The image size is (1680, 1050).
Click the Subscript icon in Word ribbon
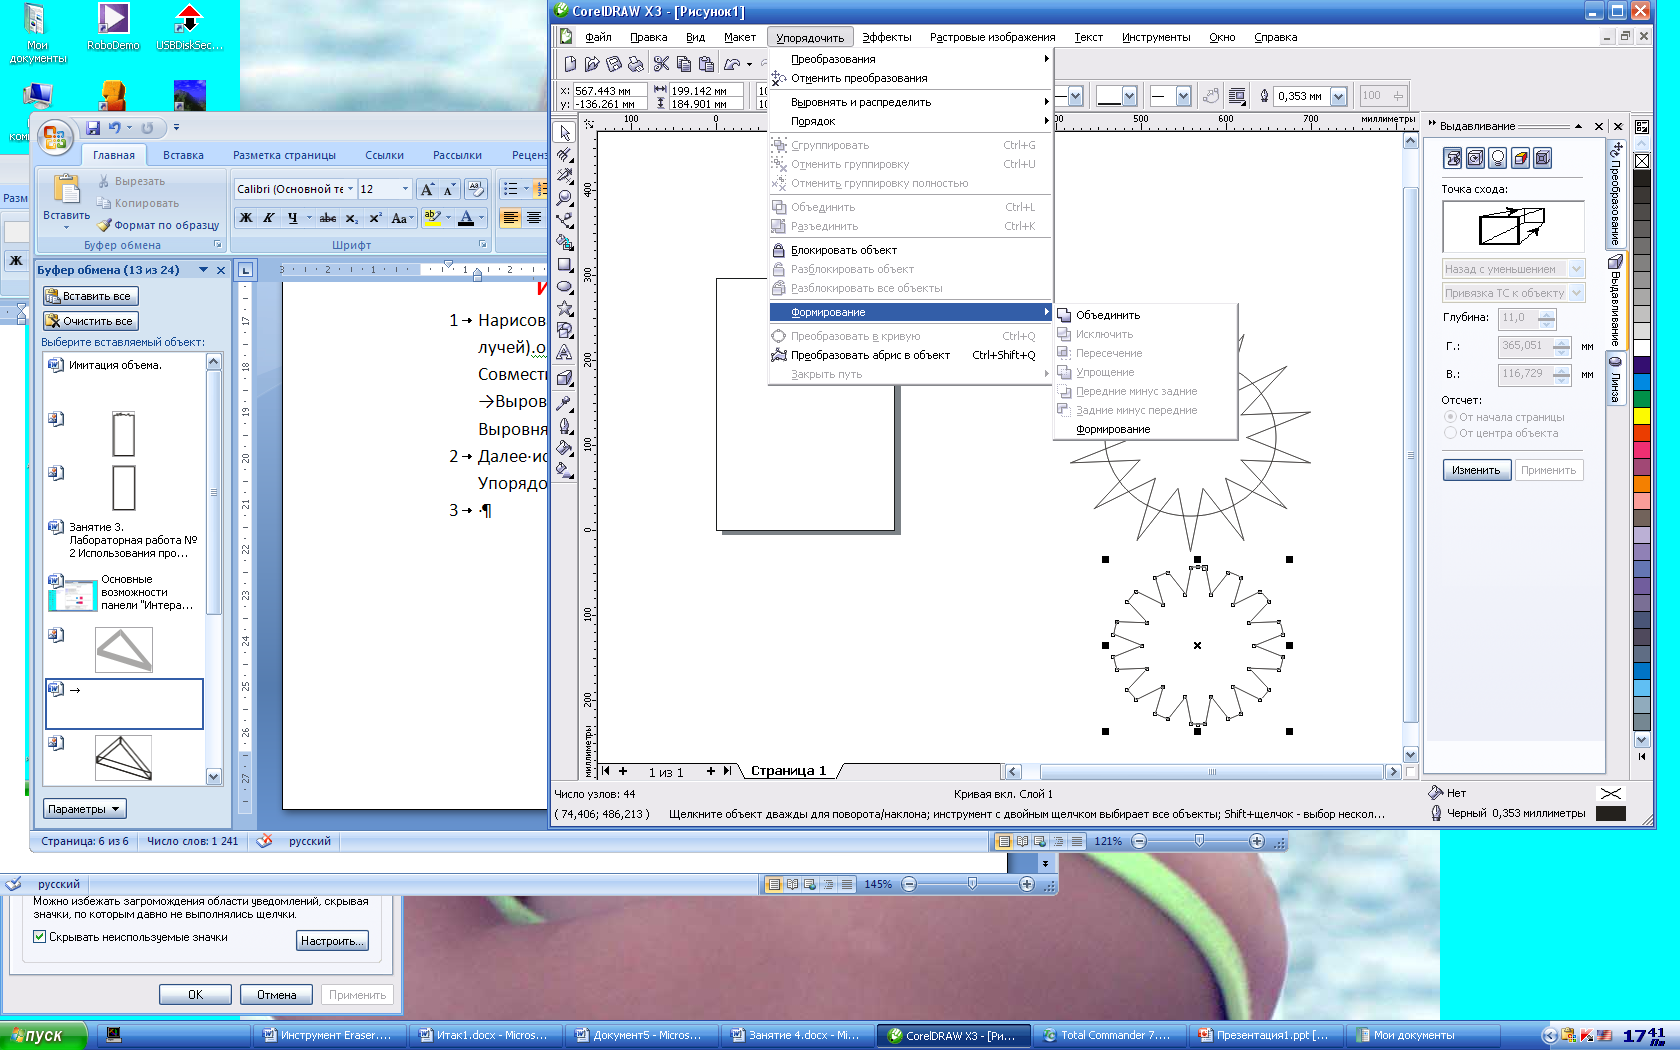[x=352, y=217]
